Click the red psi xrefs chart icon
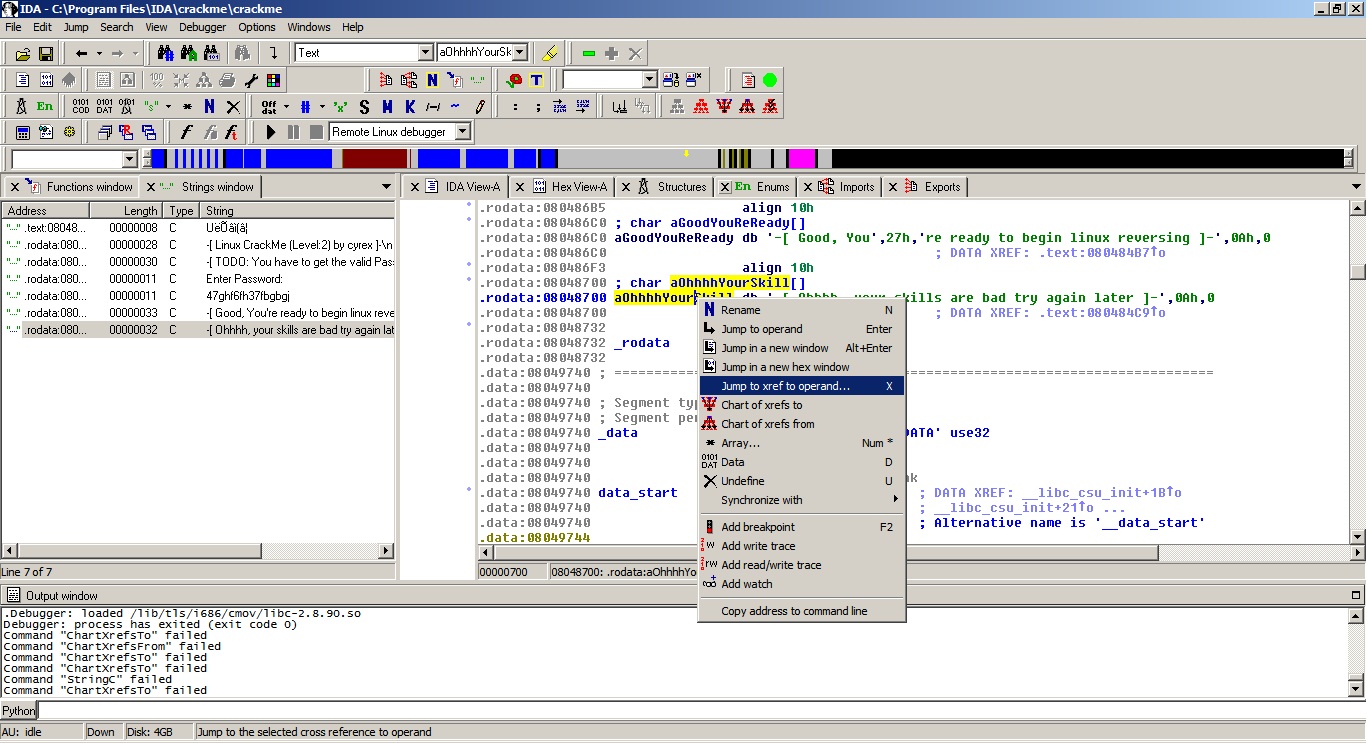The height and width of the screenshot is (743, 1367). pyautogui.click(x=724, y=106)
